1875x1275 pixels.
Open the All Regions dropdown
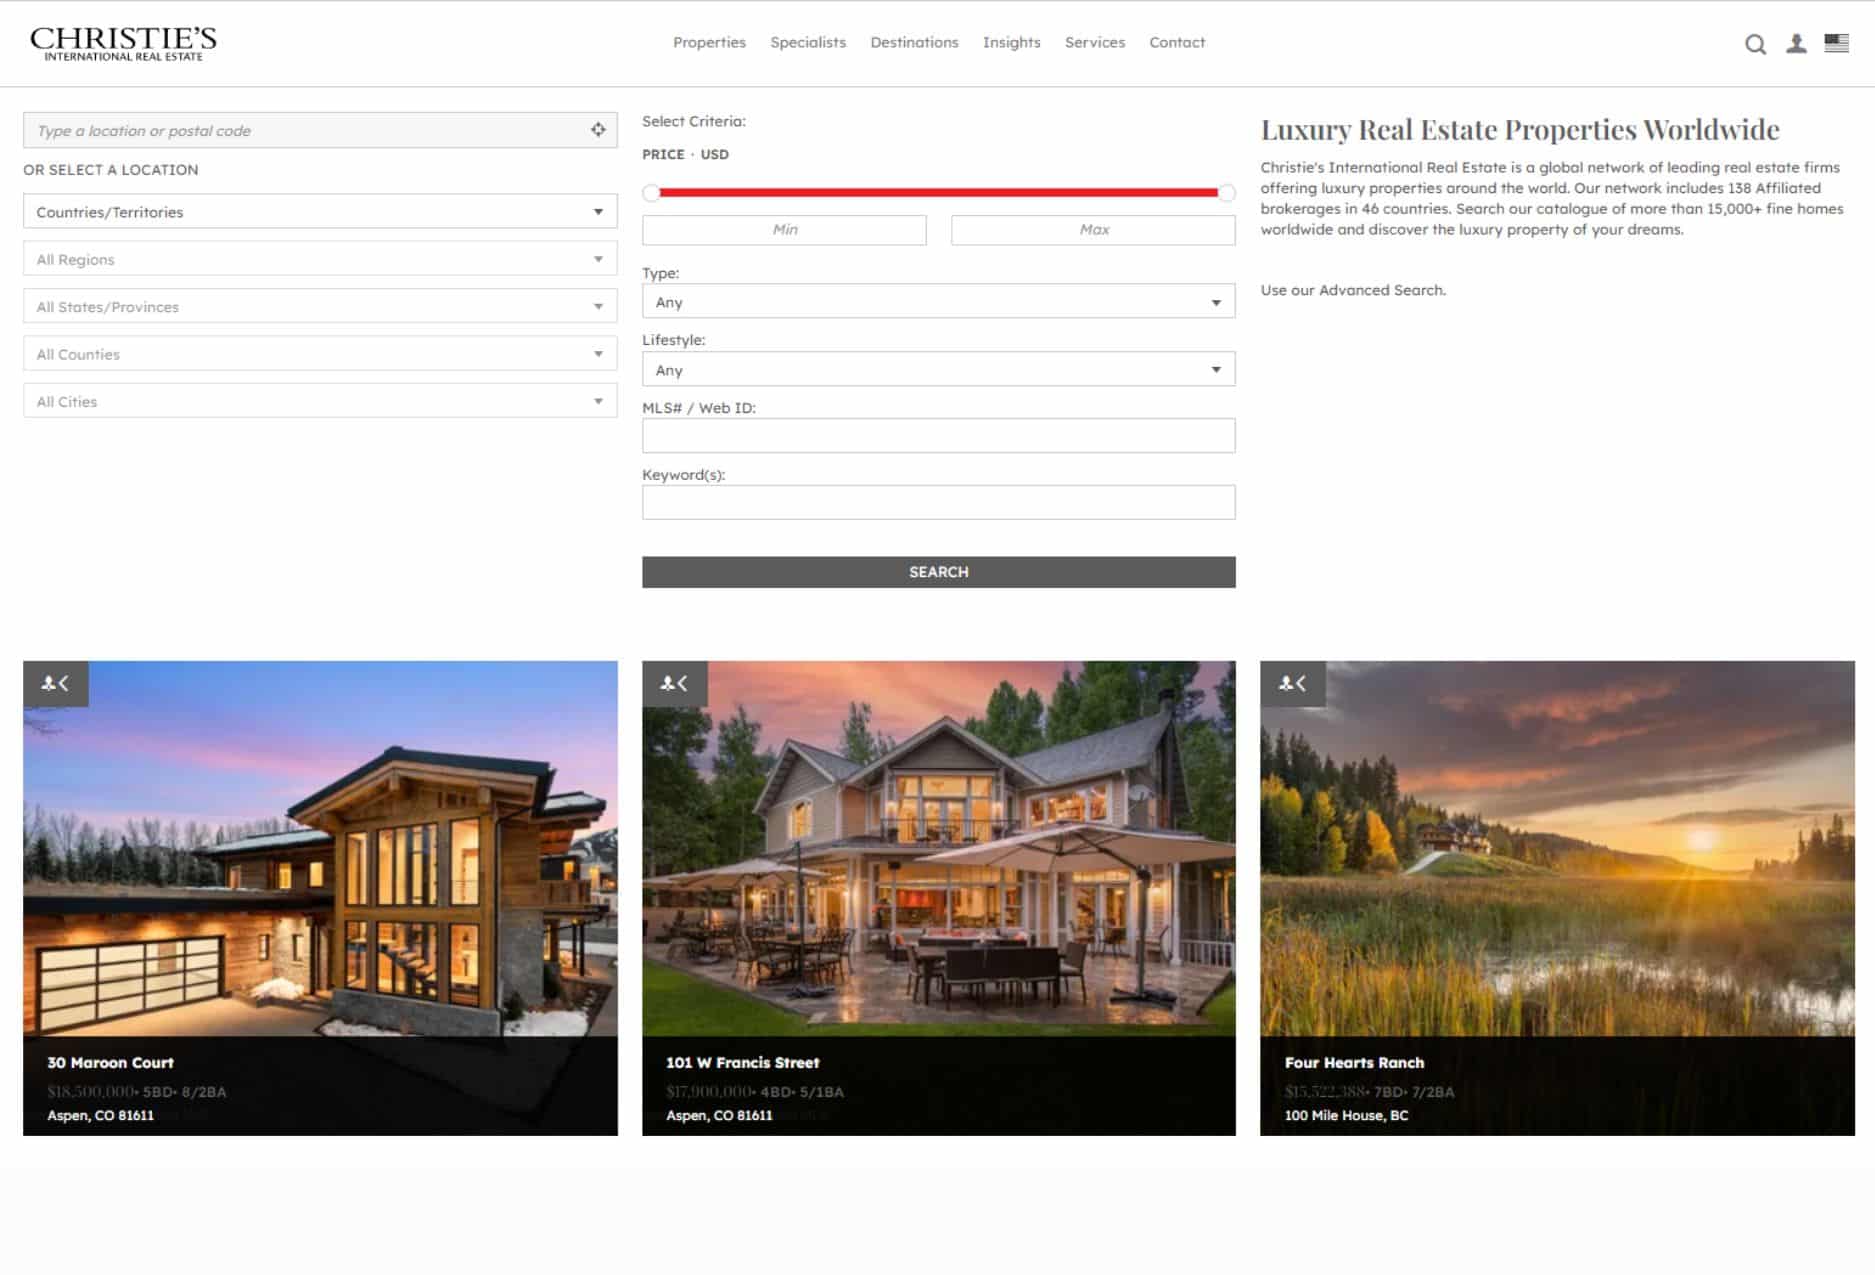[320, 260]
